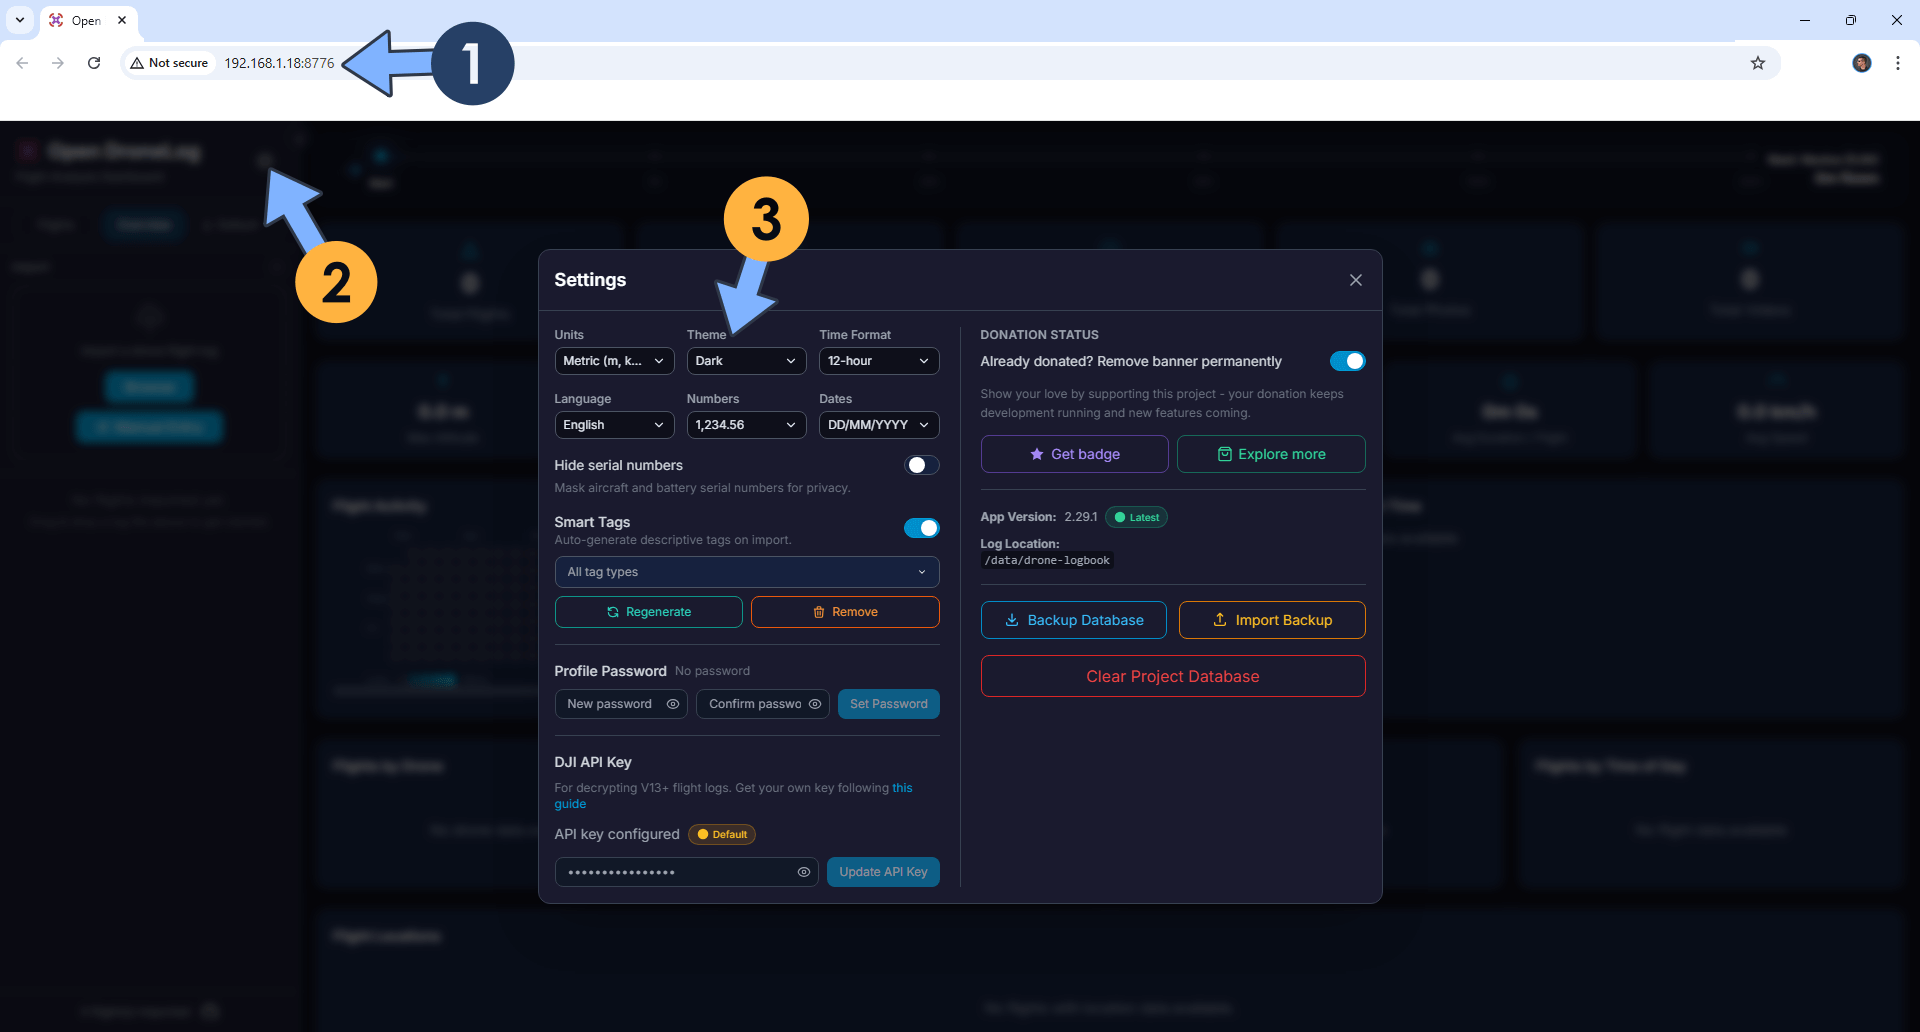Open the Theme dropdown
Screen dimensions: 1920x1032
pos(746,361)
